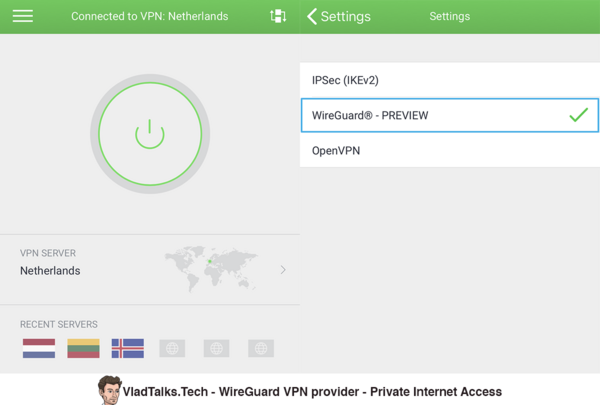The image size is (600, 405).
Task: Click the server sort icon in header
Action: 278,16
